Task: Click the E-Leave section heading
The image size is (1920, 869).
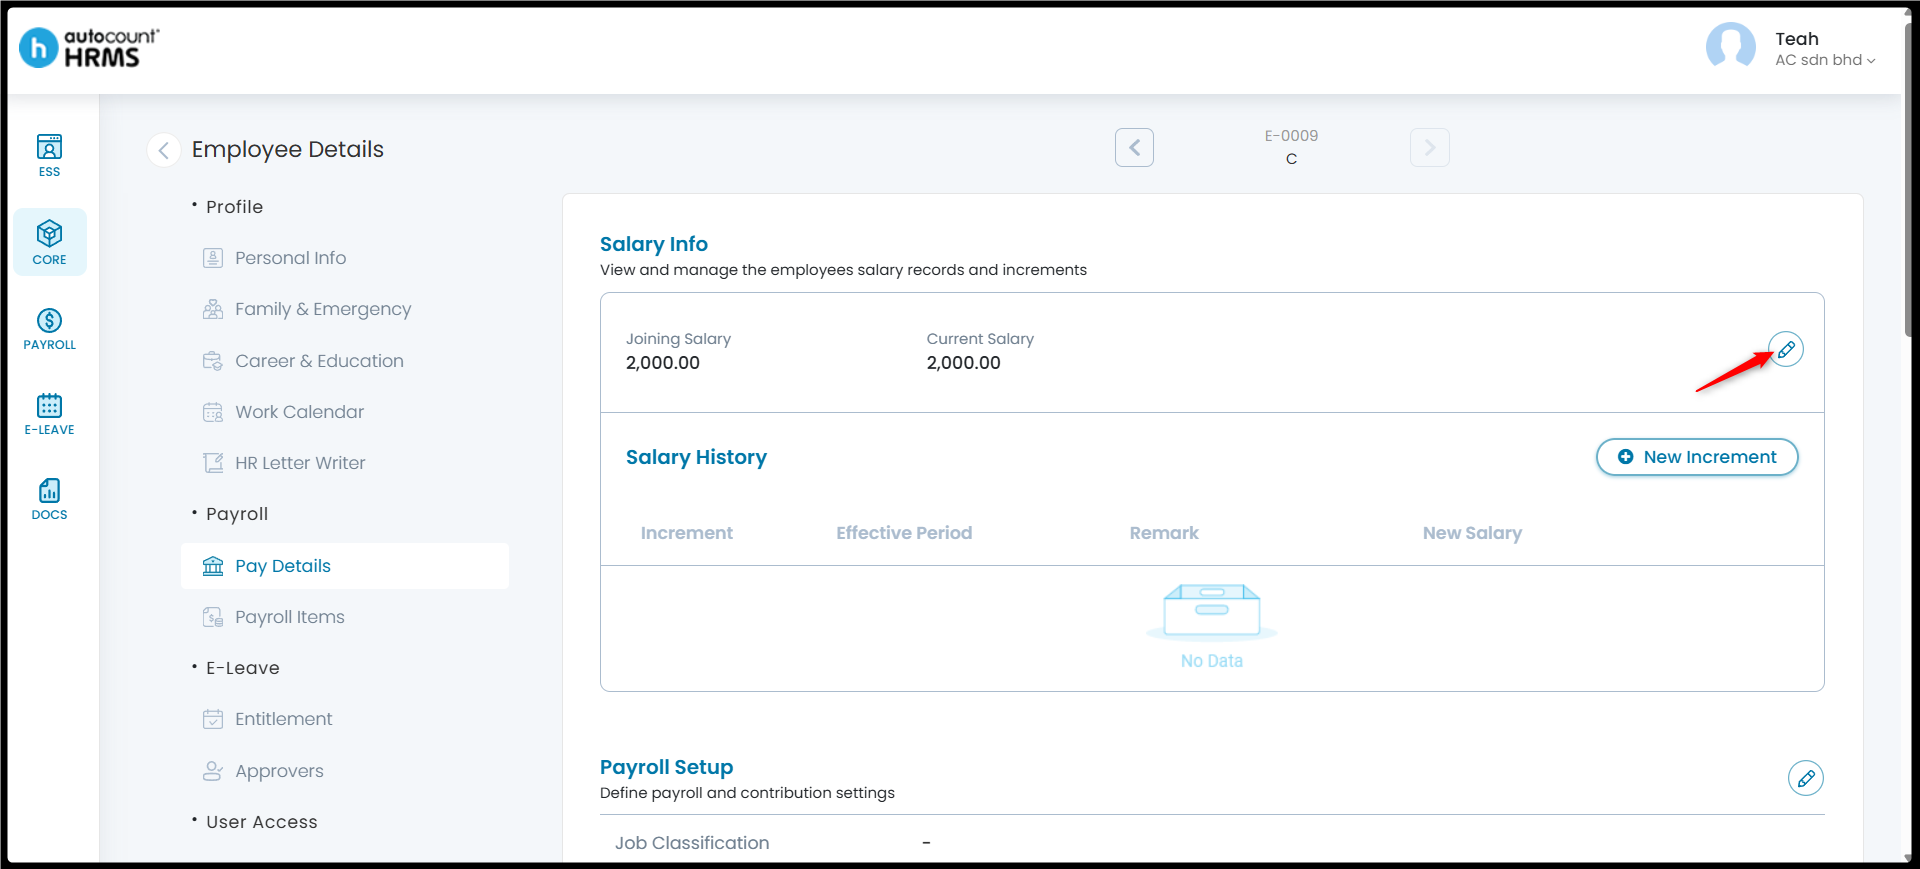Action: (x=243, y=668)
